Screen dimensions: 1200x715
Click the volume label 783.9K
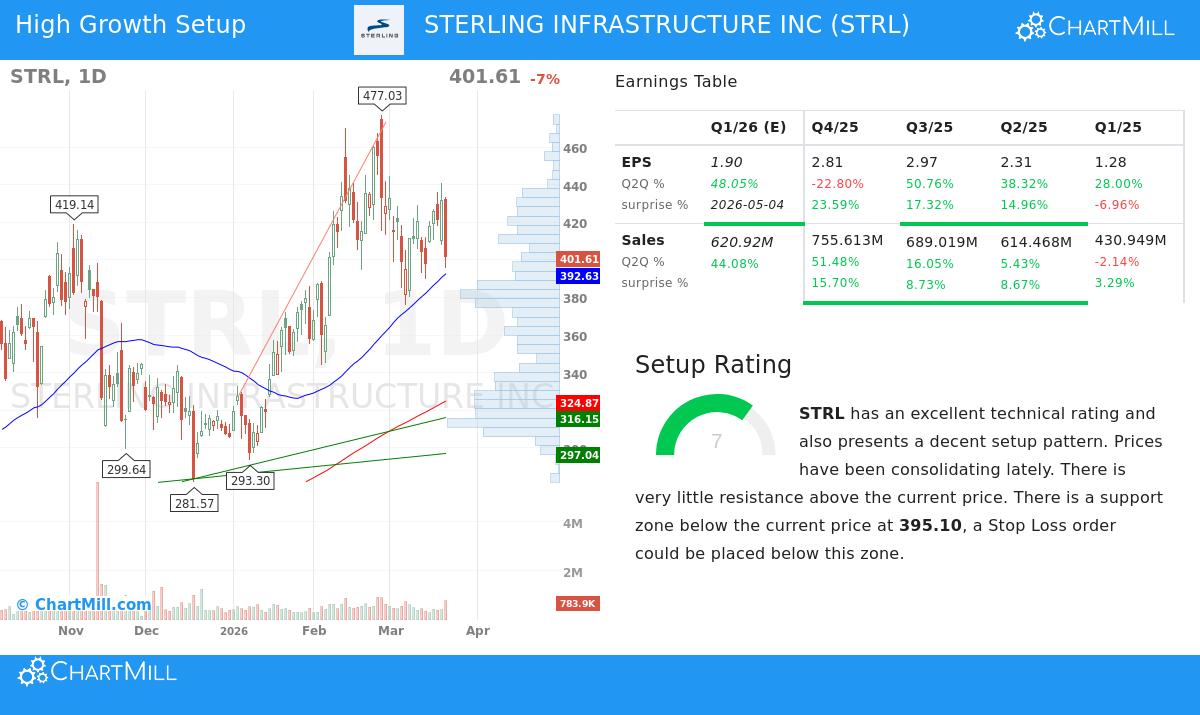578,603
